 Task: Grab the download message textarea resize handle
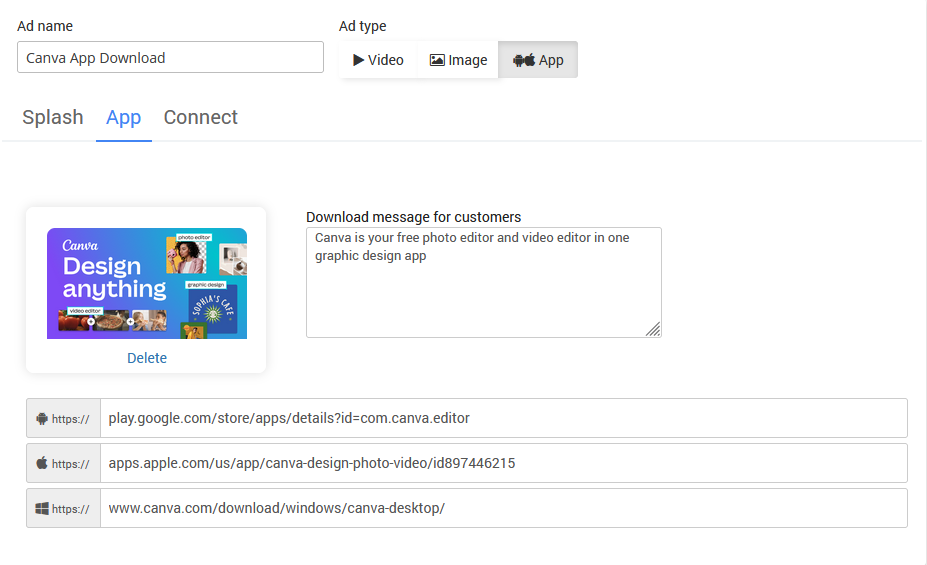653,329
